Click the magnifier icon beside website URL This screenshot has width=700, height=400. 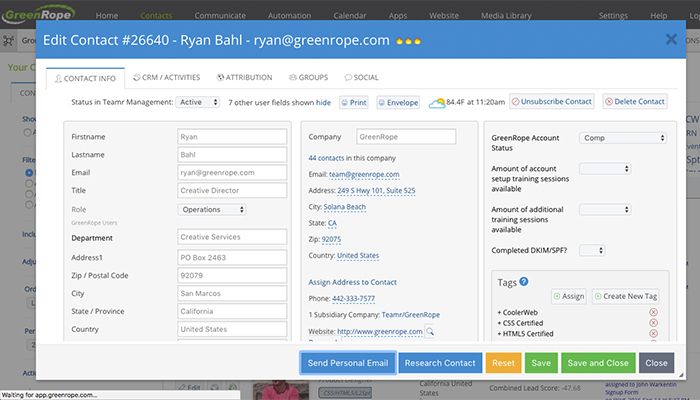point(431,331)
